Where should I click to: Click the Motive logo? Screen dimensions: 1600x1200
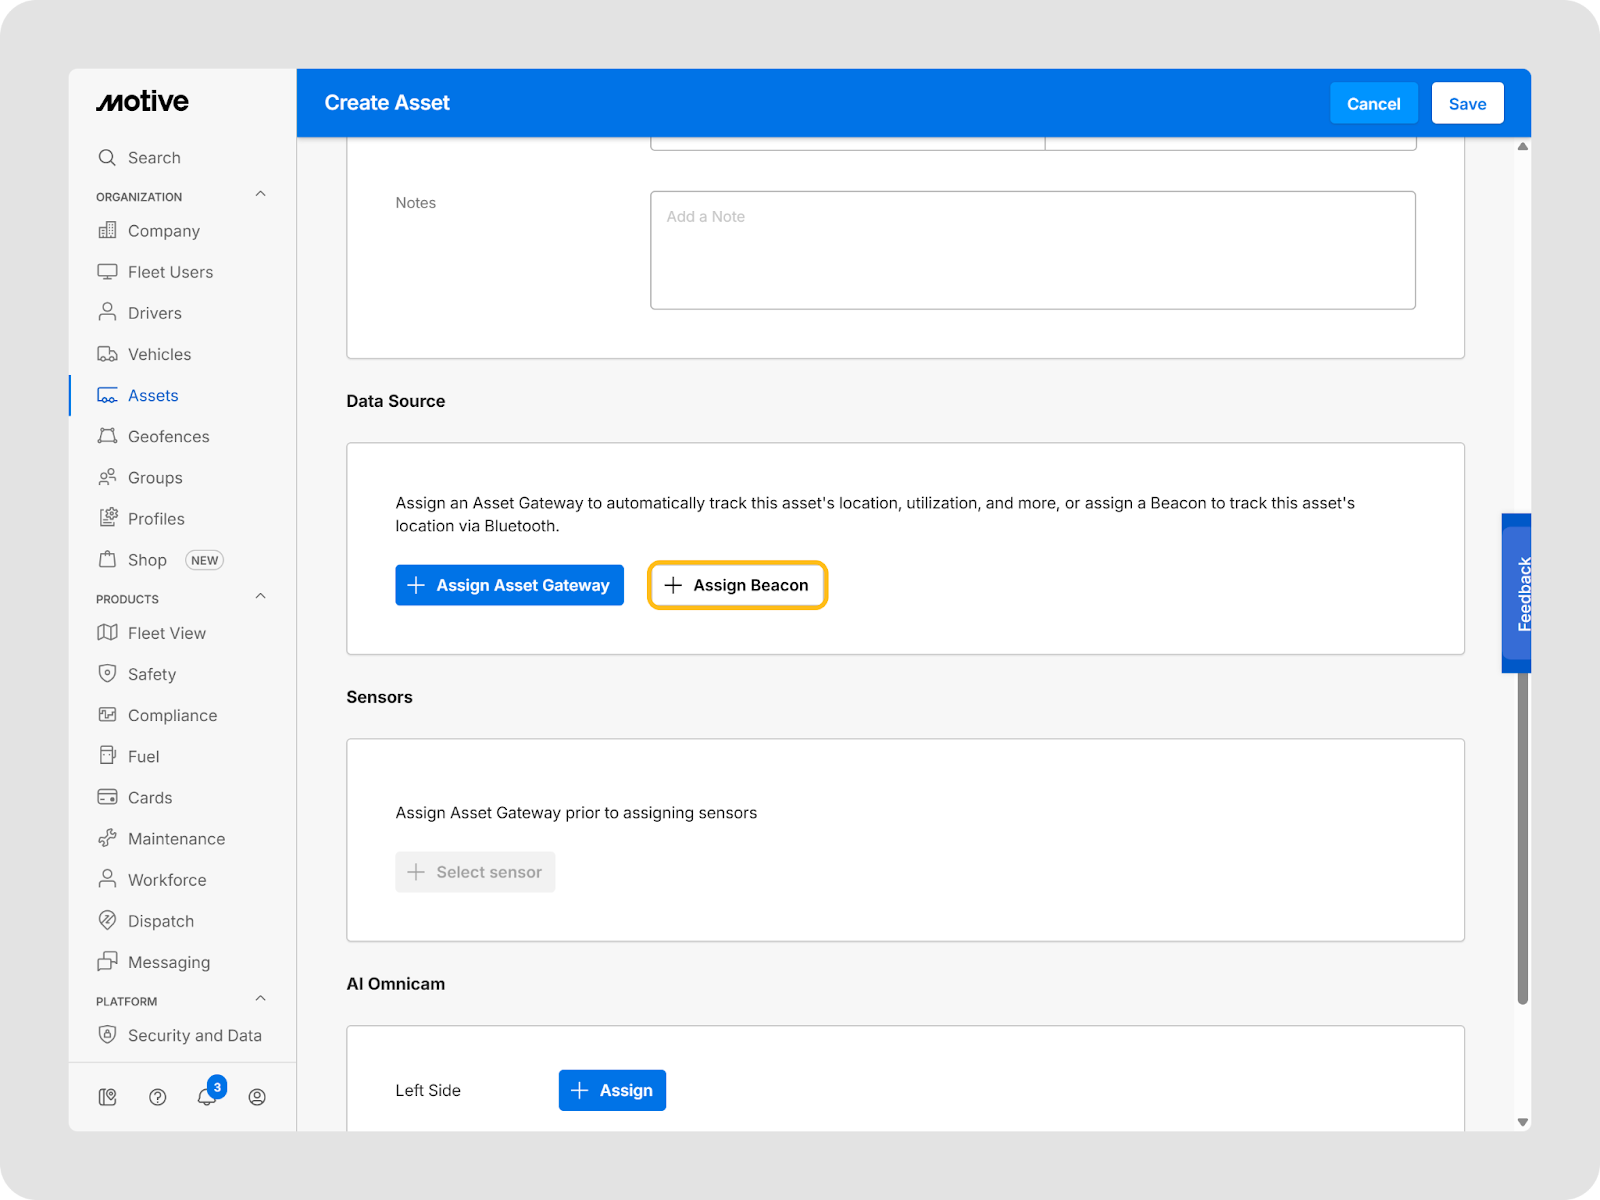(142, 102)
